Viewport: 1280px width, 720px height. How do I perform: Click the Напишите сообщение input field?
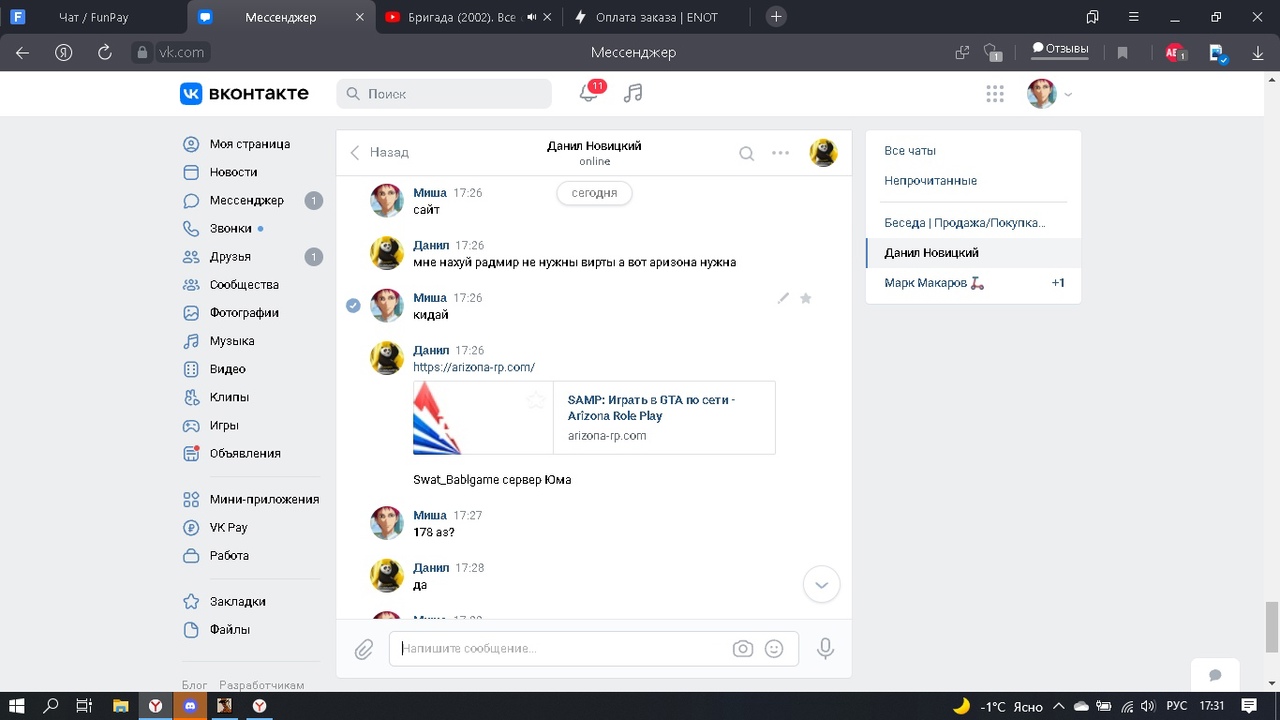click(560, 649)
